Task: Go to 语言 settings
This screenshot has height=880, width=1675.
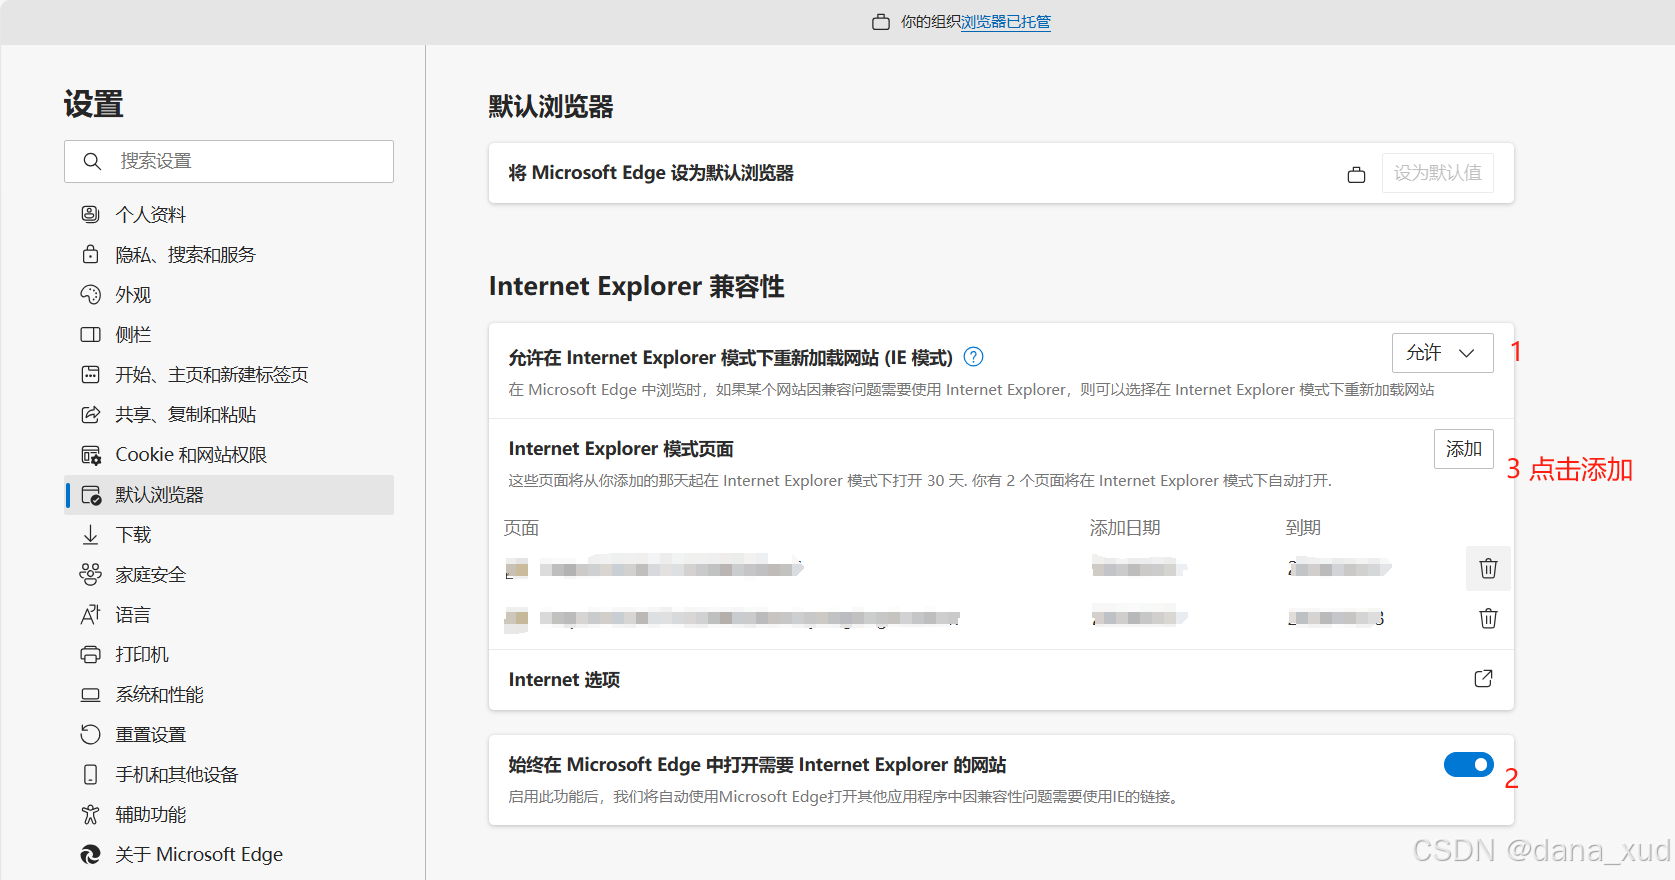Action: click(x=229, y=614)
